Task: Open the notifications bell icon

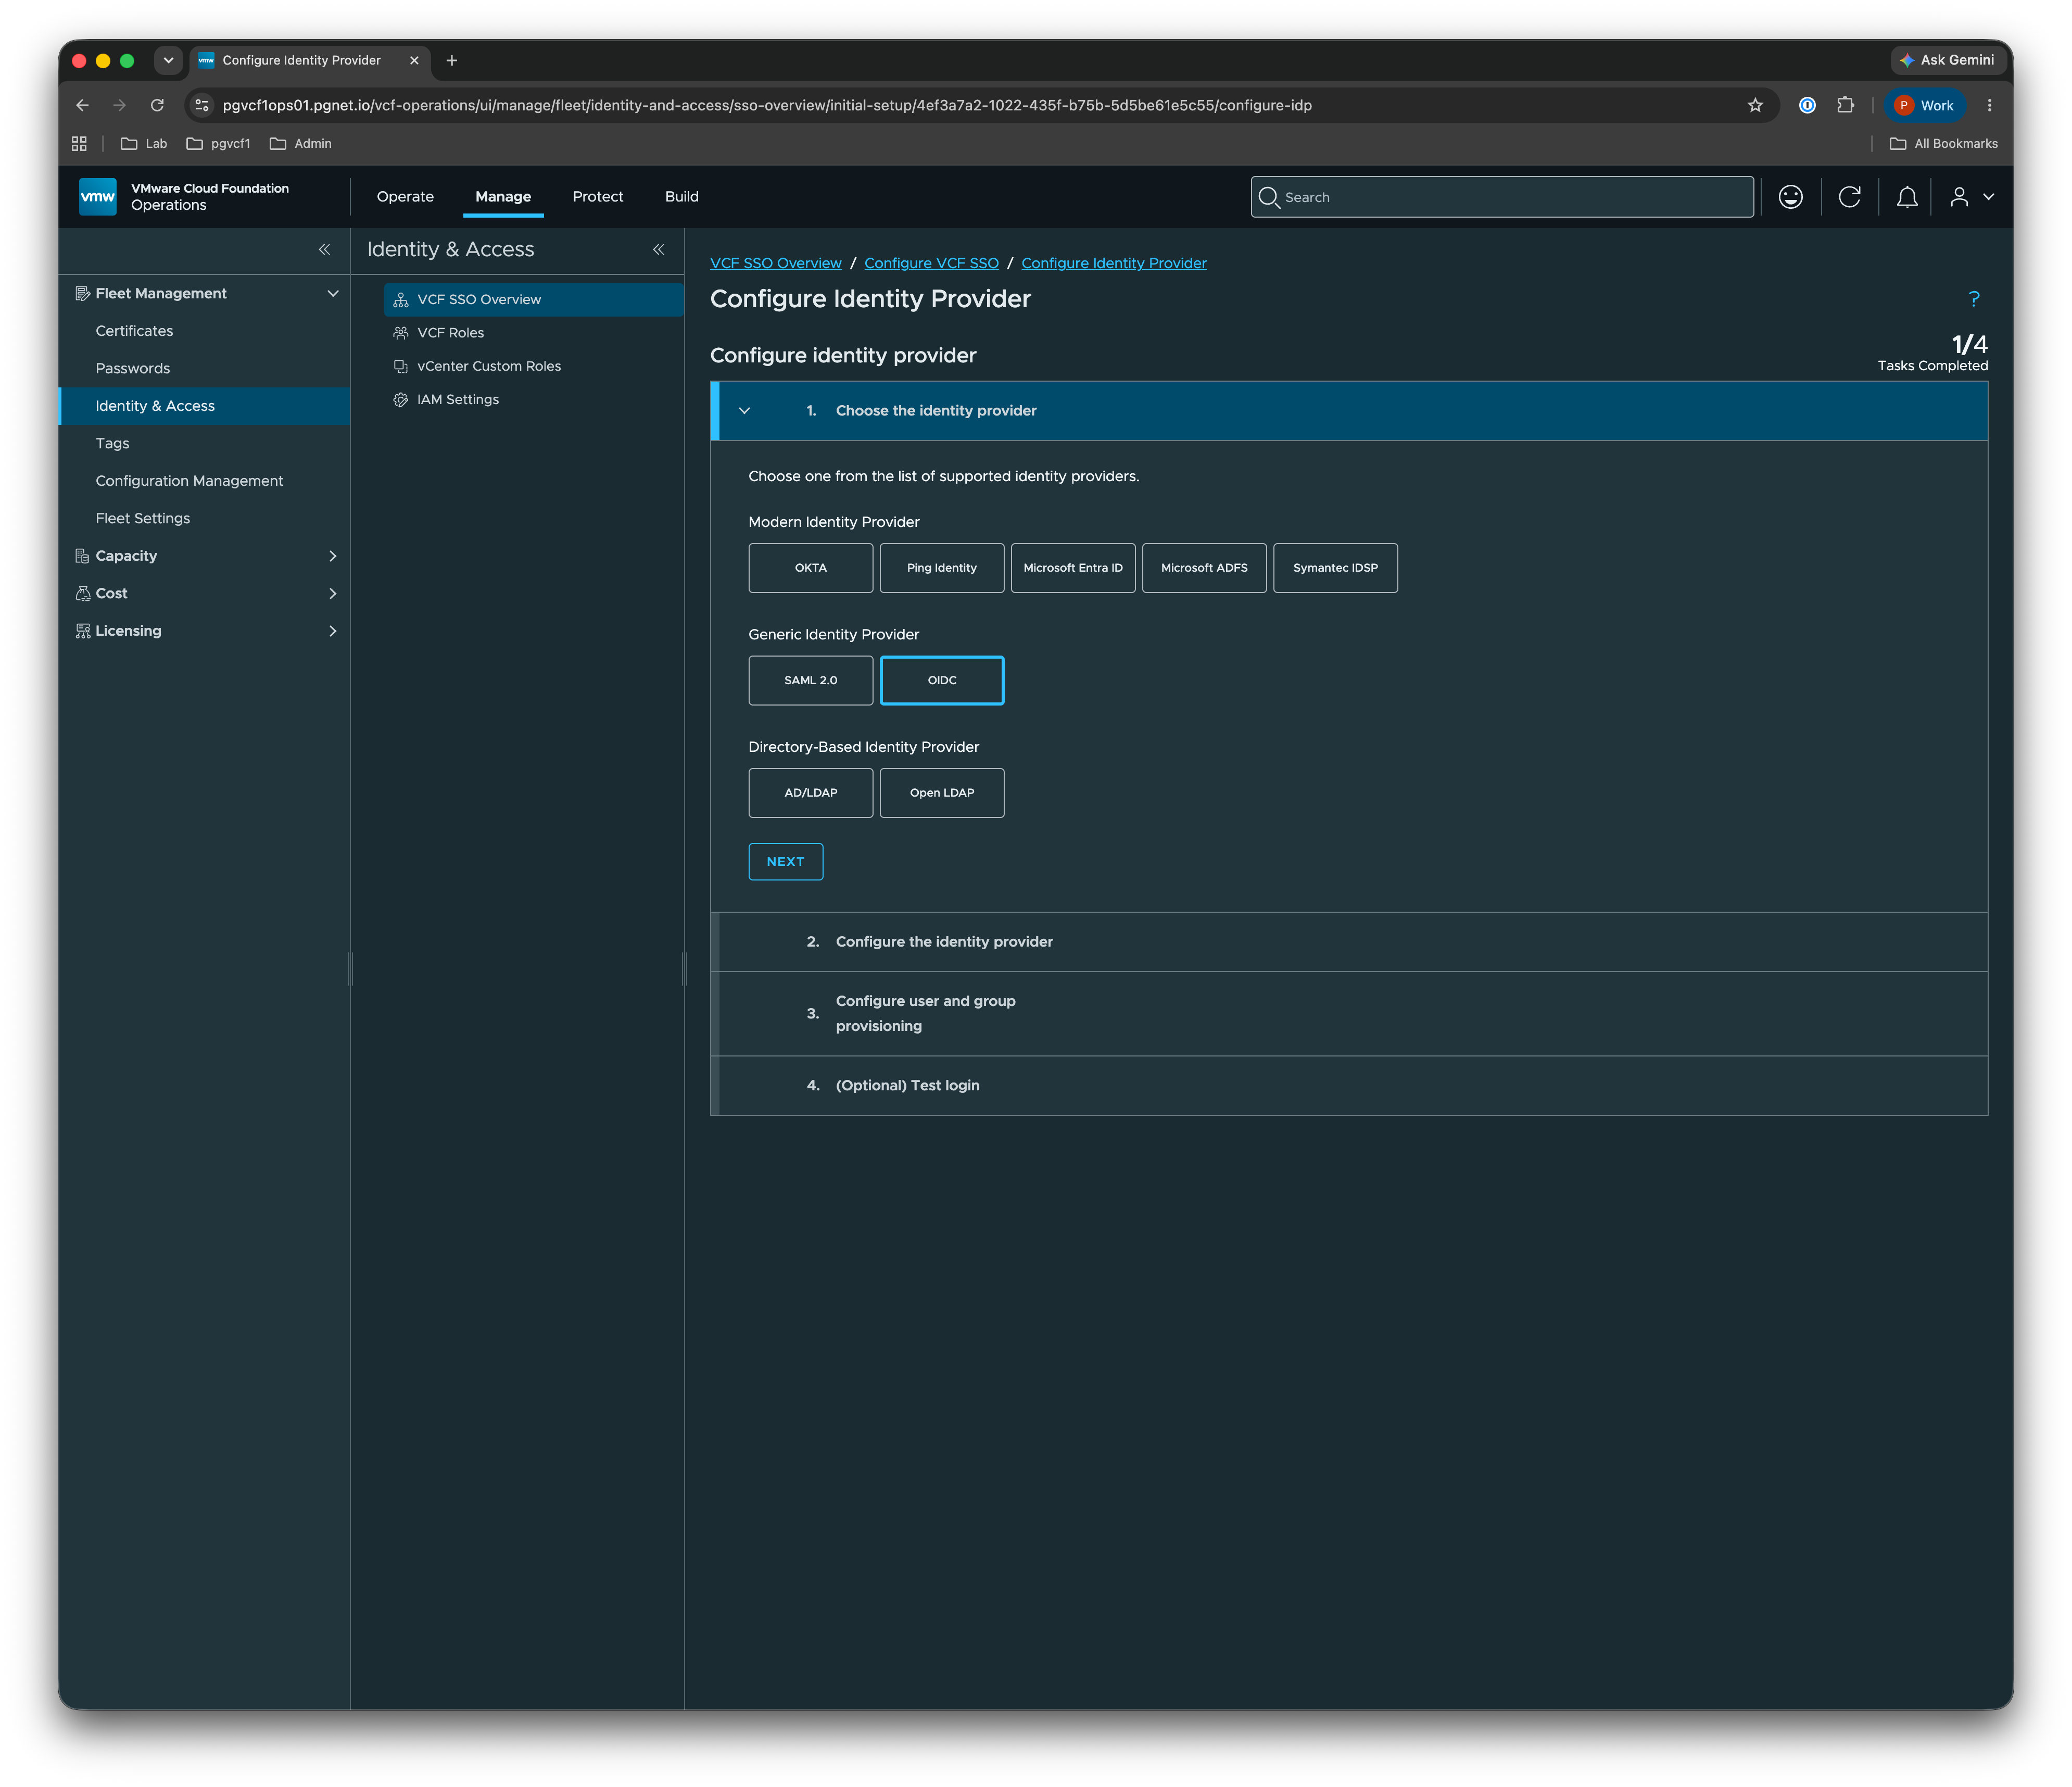Action: click(x=1907, y=197)
